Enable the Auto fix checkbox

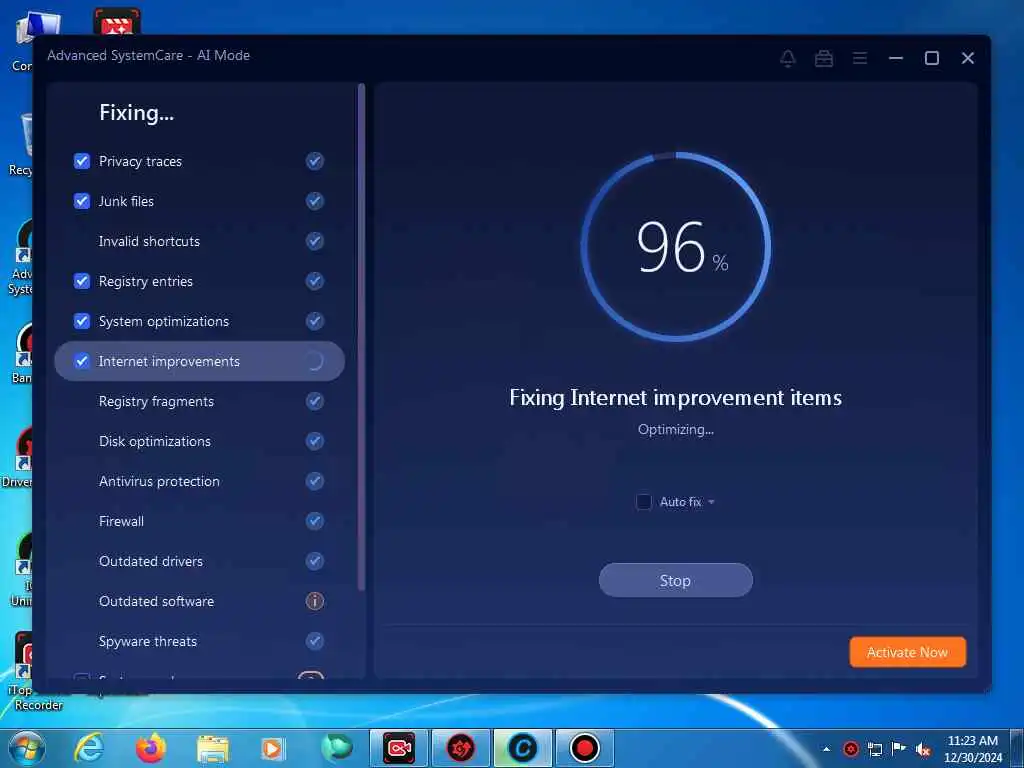pos(644,502)
